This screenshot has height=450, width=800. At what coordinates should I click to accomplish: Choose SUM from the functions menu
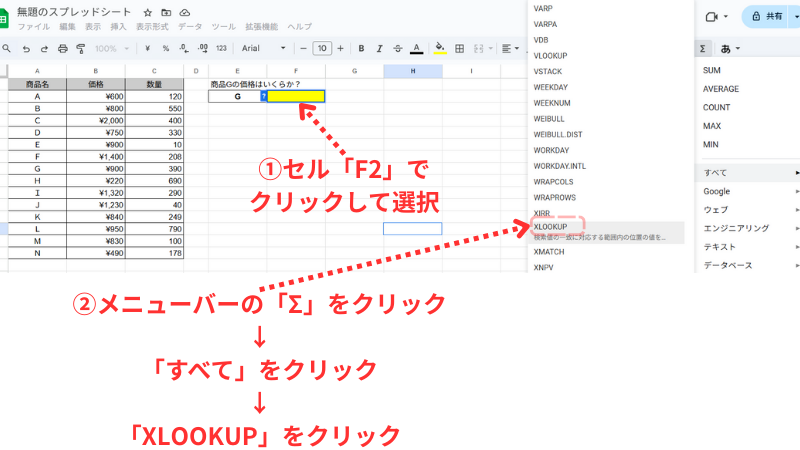712,71
